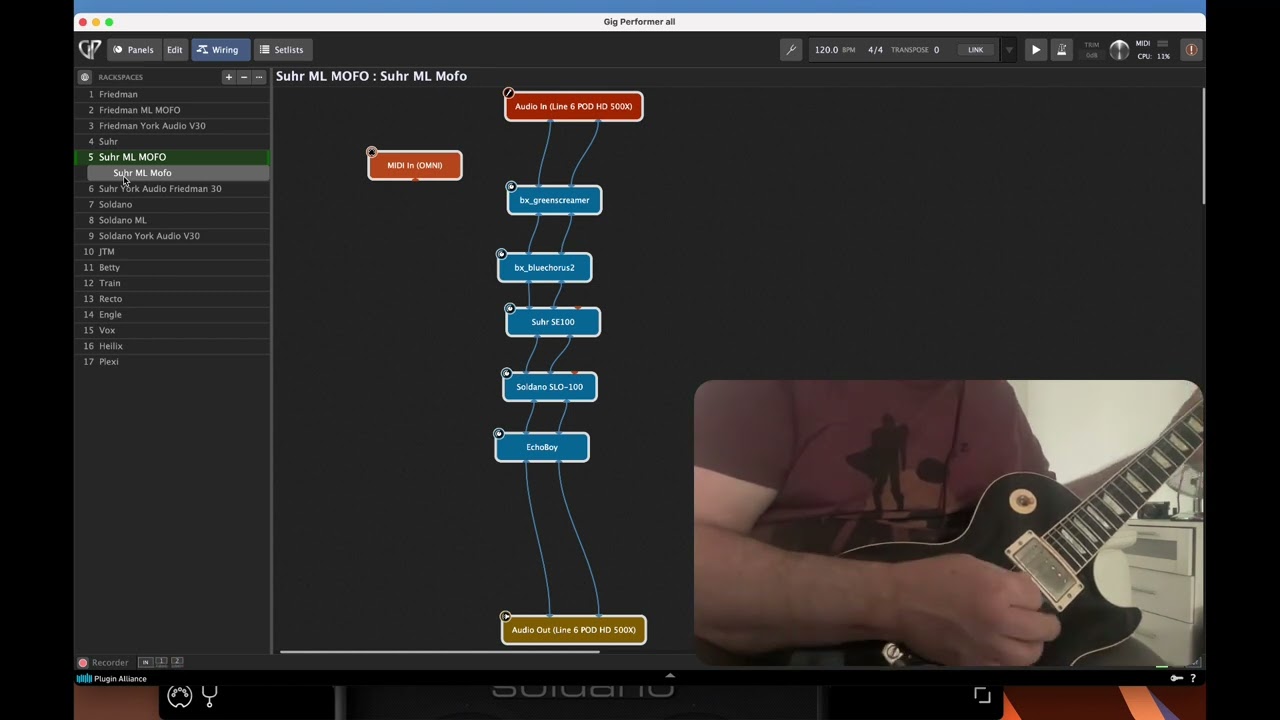Remove rackspace with the minus icon
1280x720 pixels.
tap(243, 77)
